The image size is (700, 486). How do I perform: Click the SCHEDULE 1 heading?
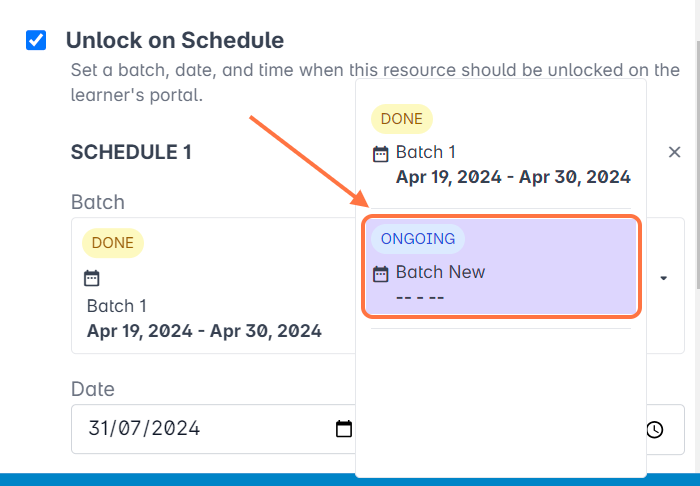click(130, 152)
